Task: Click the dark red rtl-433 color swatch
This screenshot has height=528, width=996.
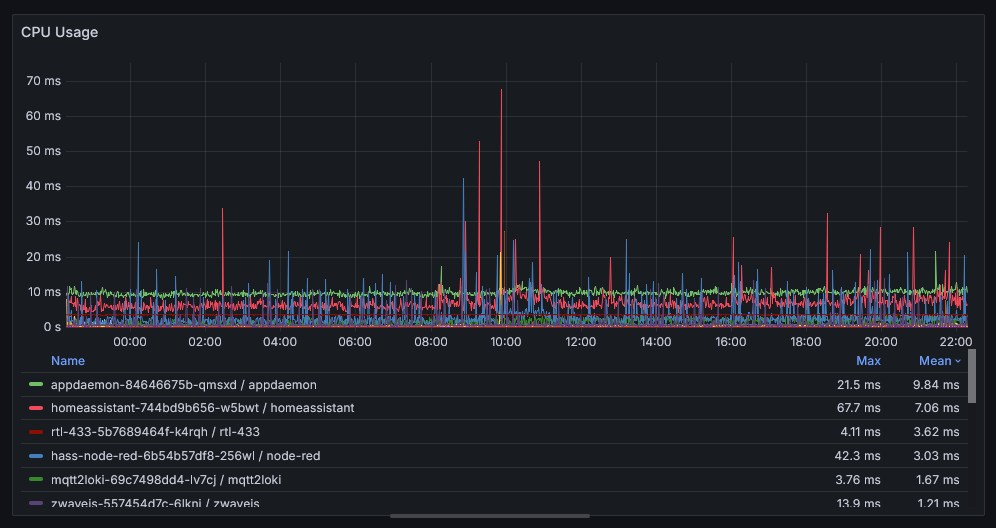Action: pyautogui.click(x=36, y=432)
